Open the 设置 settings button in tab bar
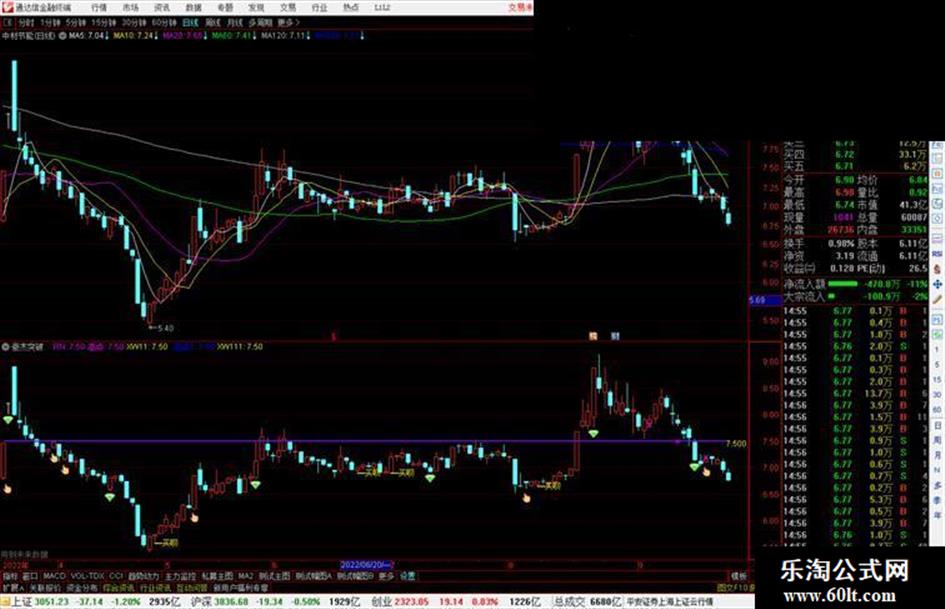 408,576
